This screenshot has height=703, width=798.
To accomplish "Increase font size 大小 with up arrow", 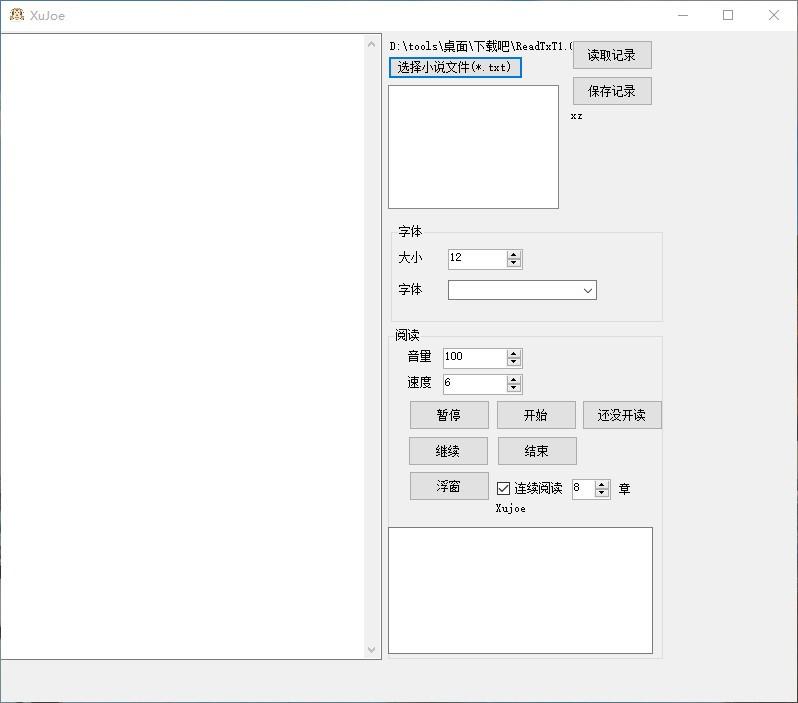I will 514,255.
